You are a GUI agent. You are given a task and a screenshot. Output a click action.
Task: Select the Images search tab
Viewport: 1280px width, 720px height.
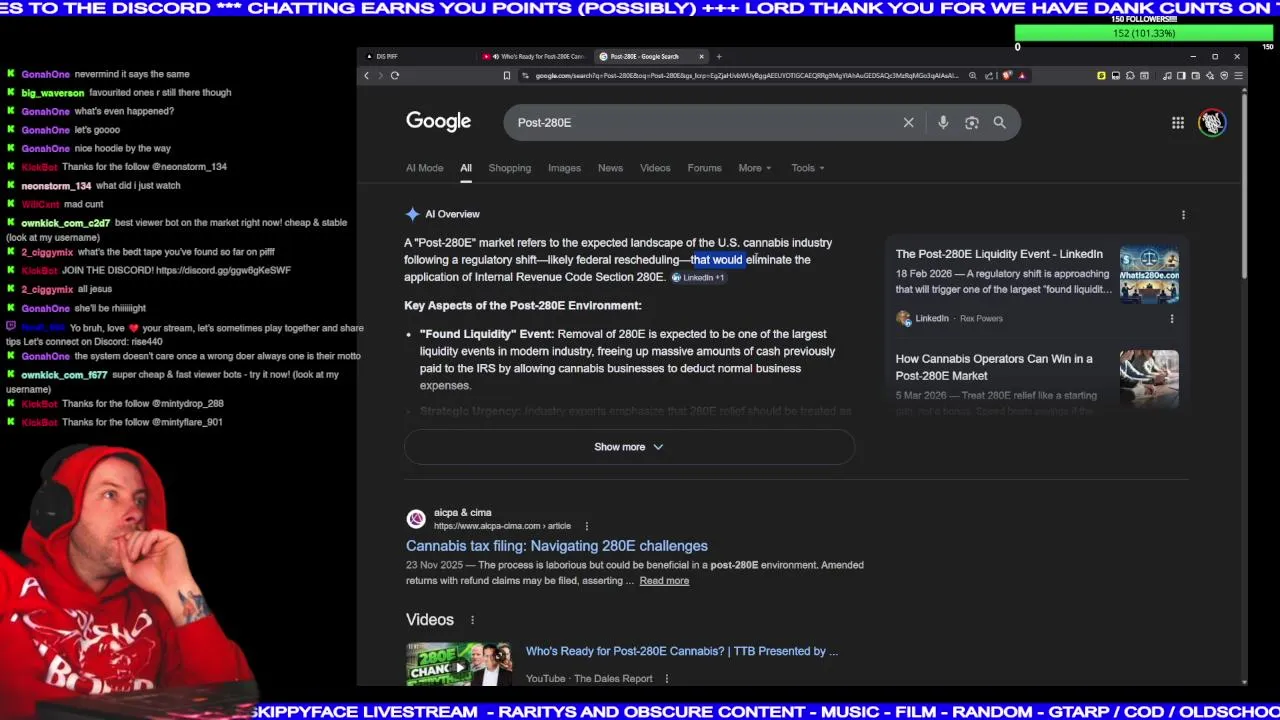click(x=564, y=168)
